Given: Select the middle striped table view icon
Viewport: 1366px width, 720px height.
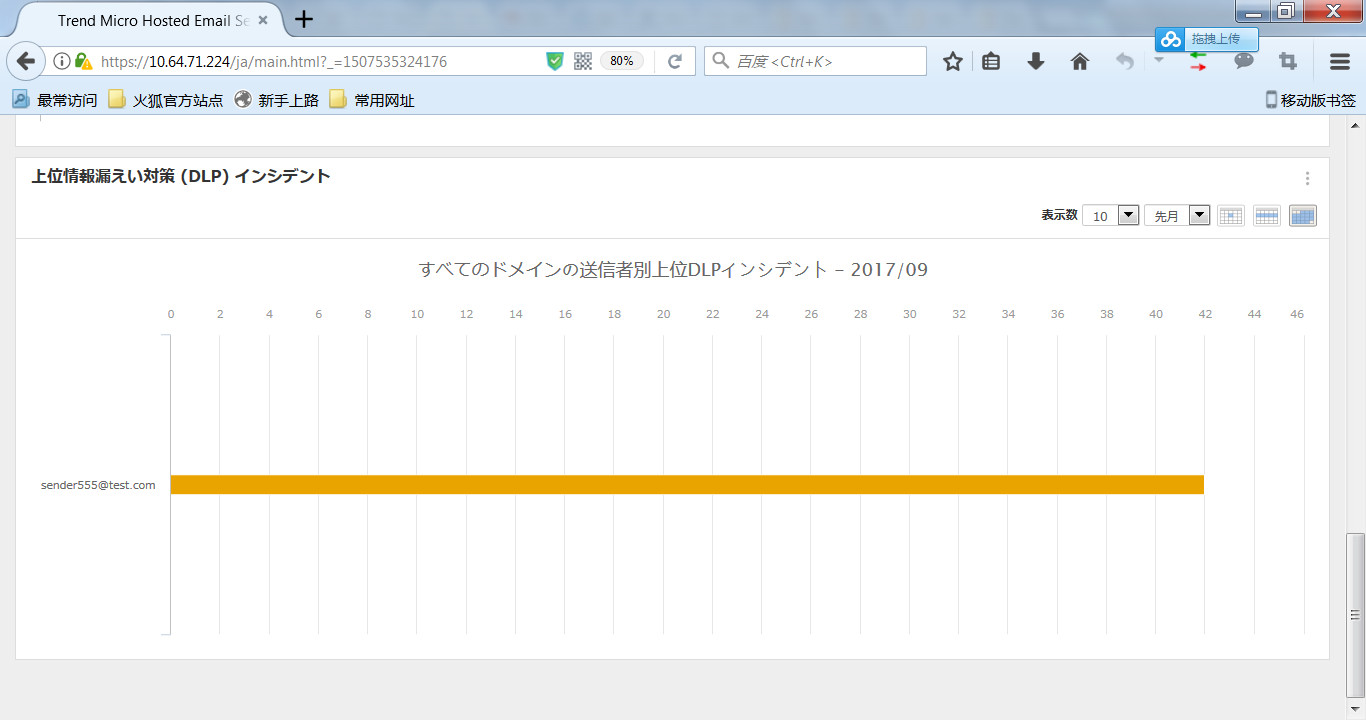Looking at the screenshot, I should [1267, 216].
